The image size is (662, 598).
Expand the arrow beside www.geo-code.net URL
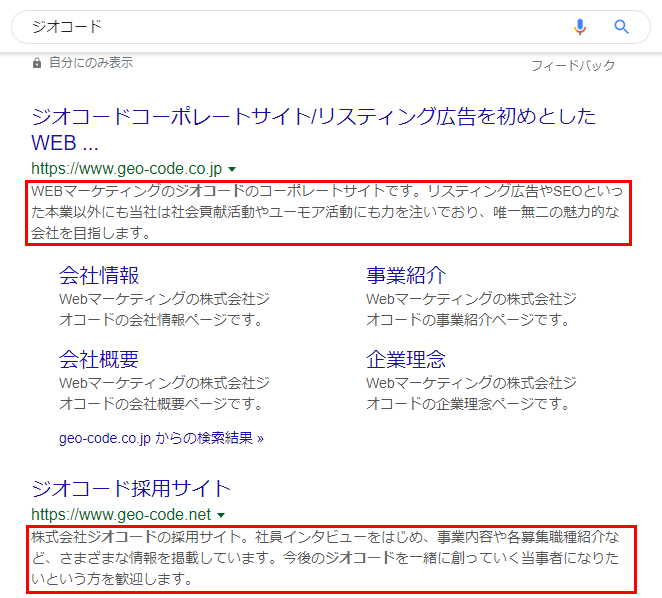click(x=221, y=515)
